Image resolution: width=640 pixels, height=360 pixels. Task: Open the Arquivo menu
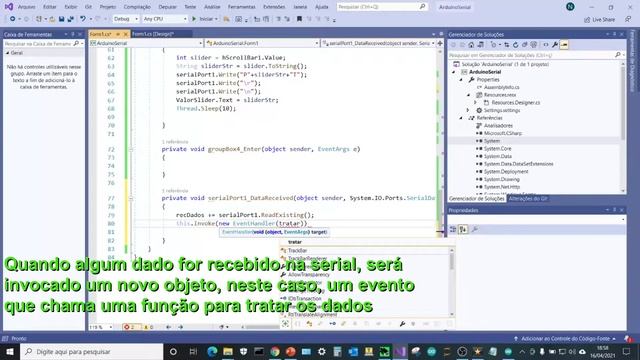coord(27,7)
